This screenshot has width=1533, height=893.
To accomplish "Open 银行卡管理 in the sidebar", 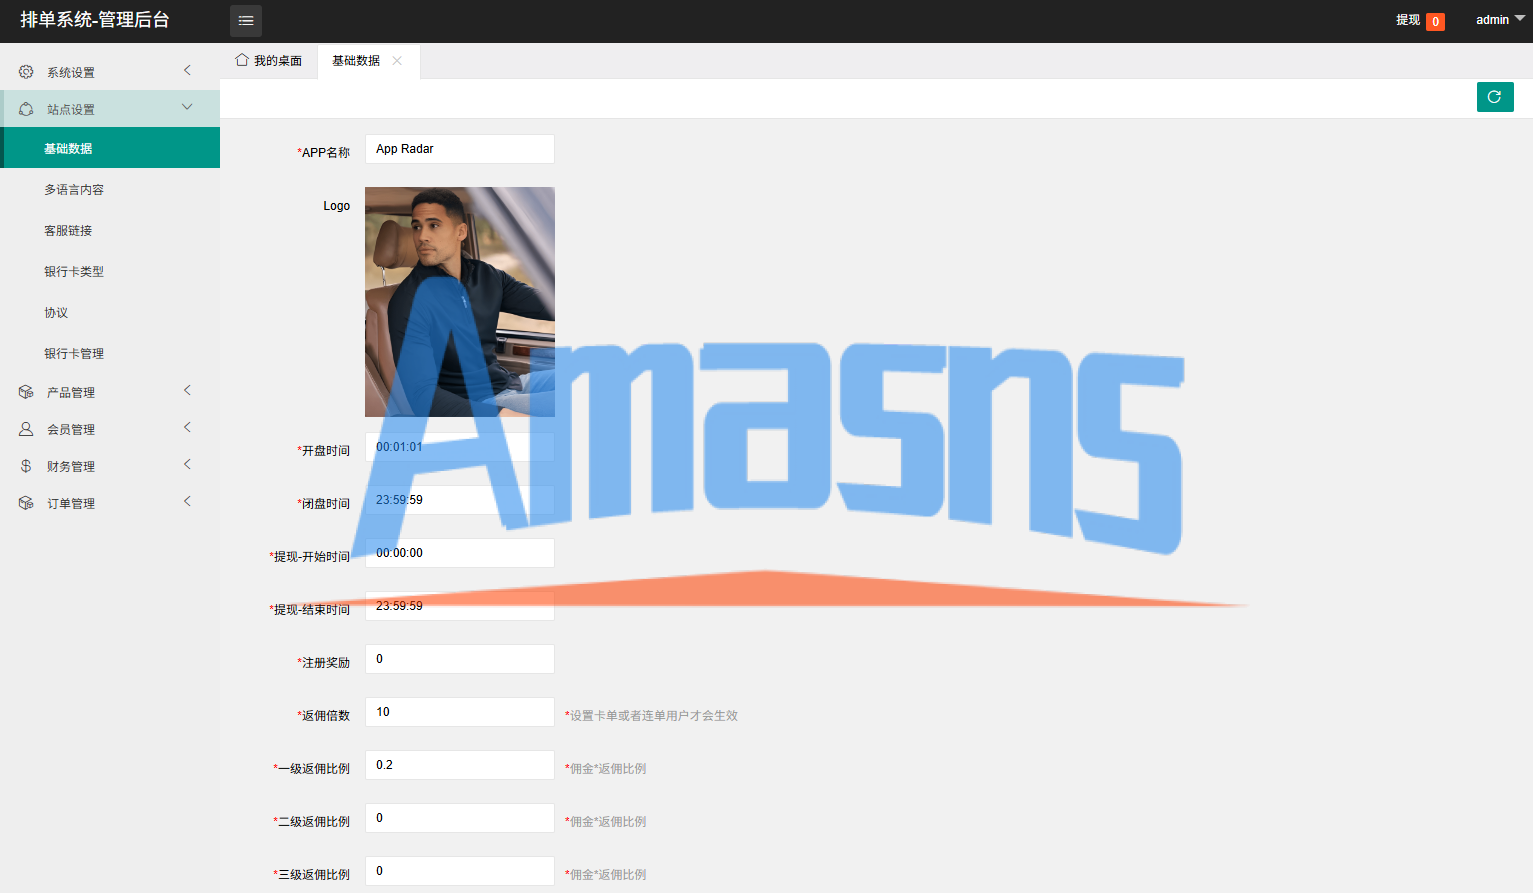I will pyautogui.click(x=110, y=353).
